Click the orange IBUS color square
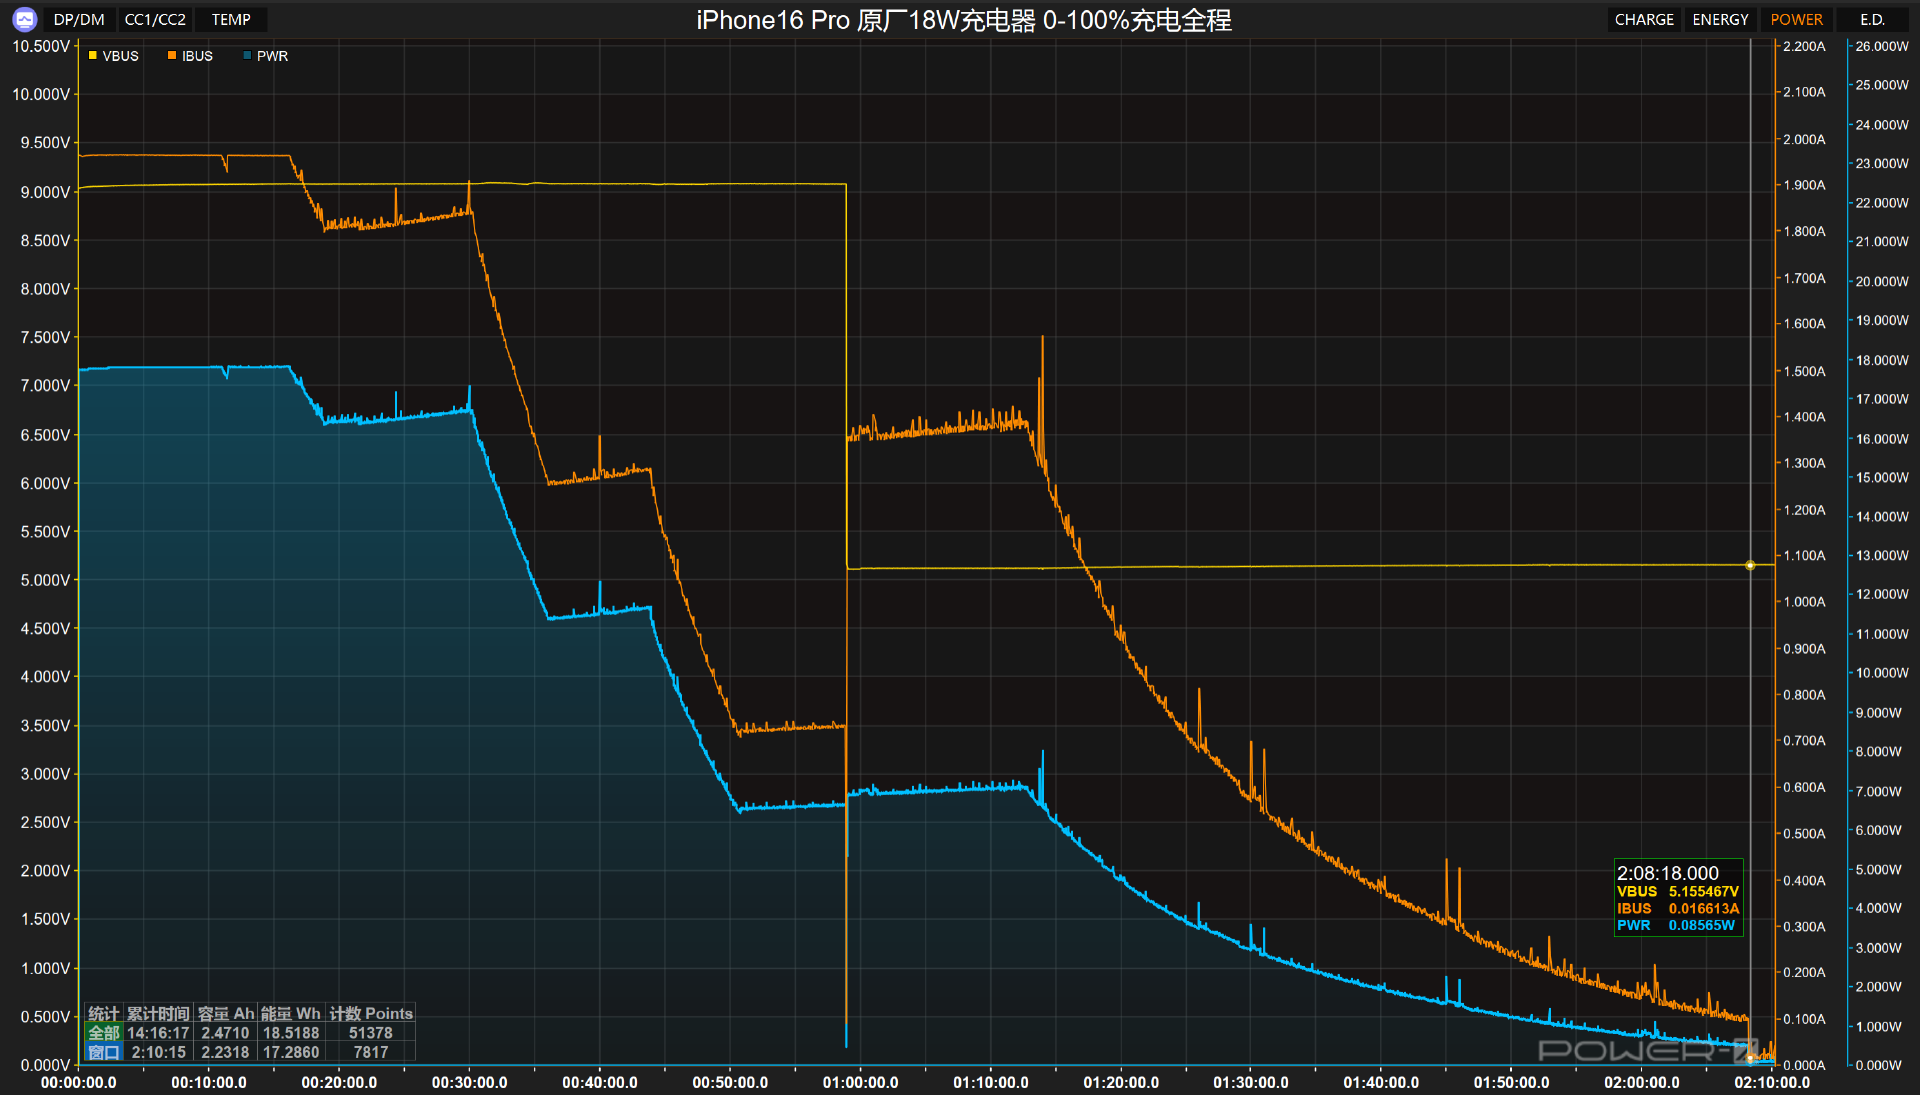Screen dimensions: 1920x1095 172,56
